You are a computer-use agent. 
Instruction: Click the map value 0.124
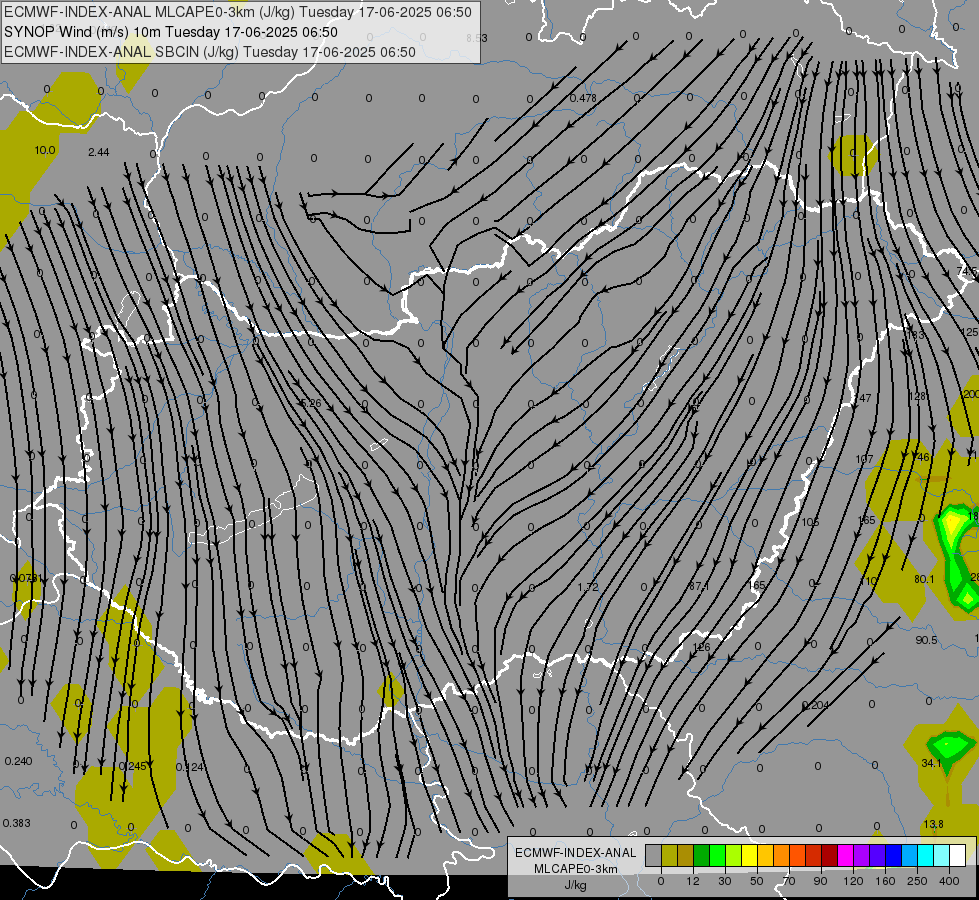189,768
